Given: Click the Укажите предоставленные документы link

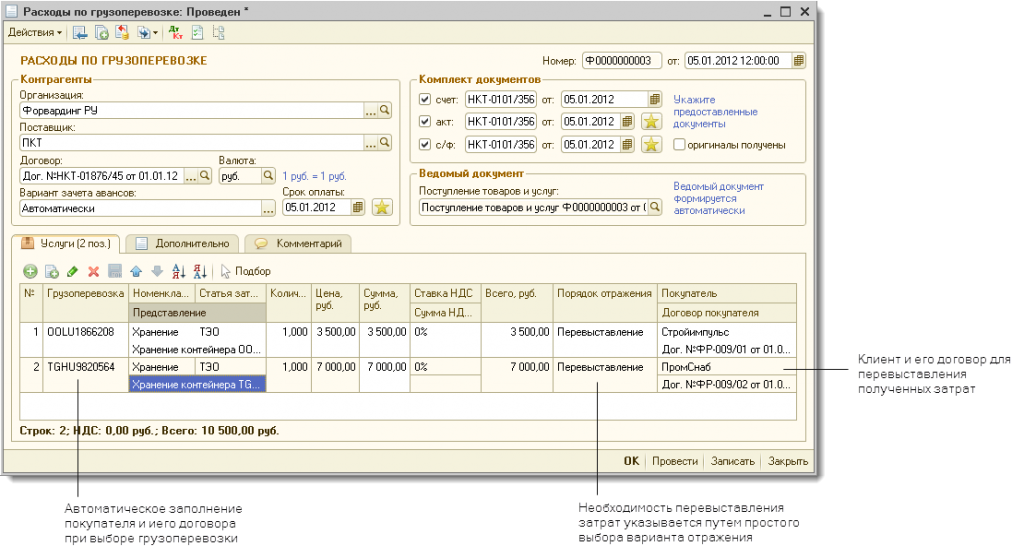Looking at the screenshot, I should (x=715, y=112).
